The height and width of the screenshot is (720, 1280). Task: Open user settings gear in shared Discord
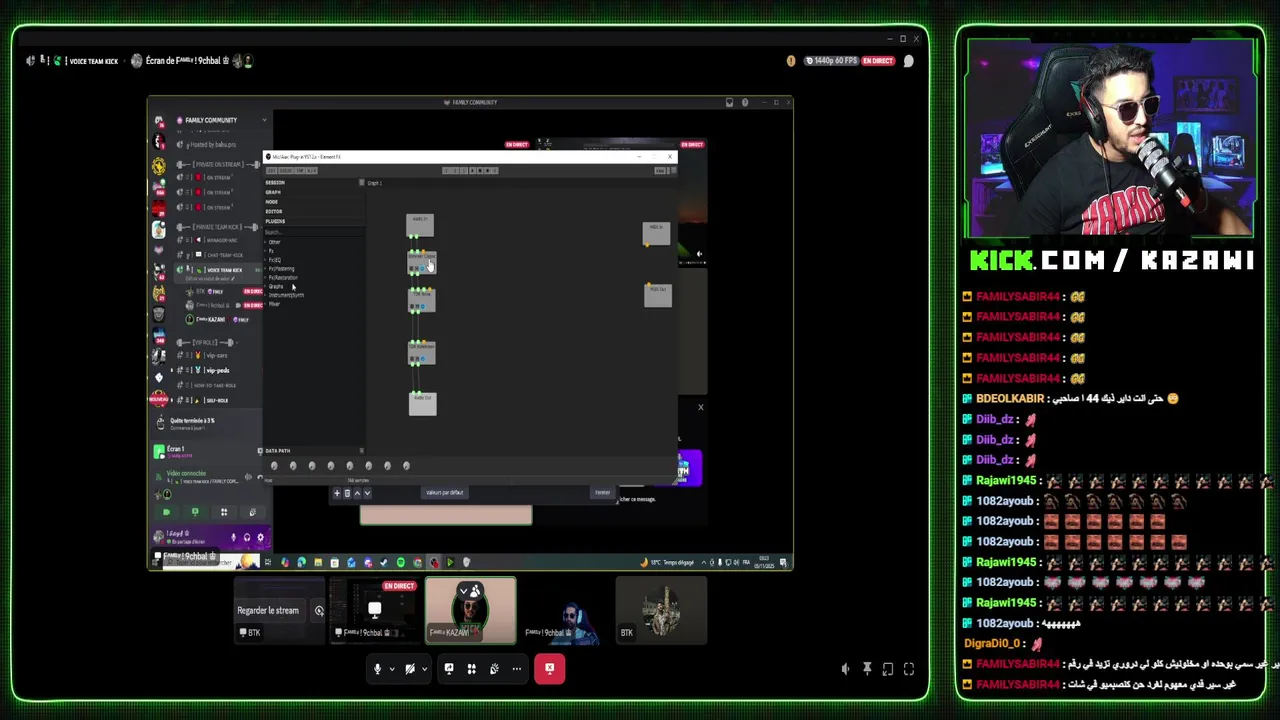(x=260, y=537)
